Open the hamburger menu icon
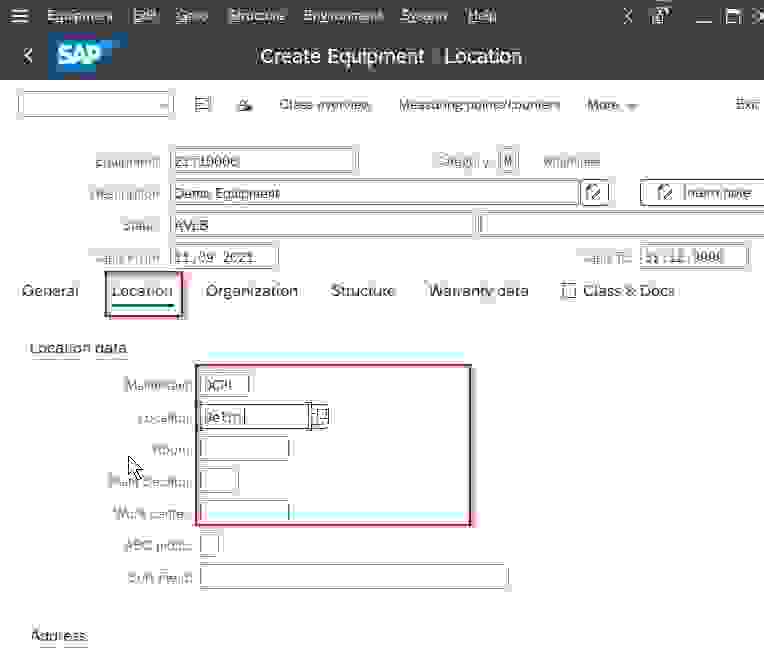Viewport: 764px width, 652px height. [19, 16]
